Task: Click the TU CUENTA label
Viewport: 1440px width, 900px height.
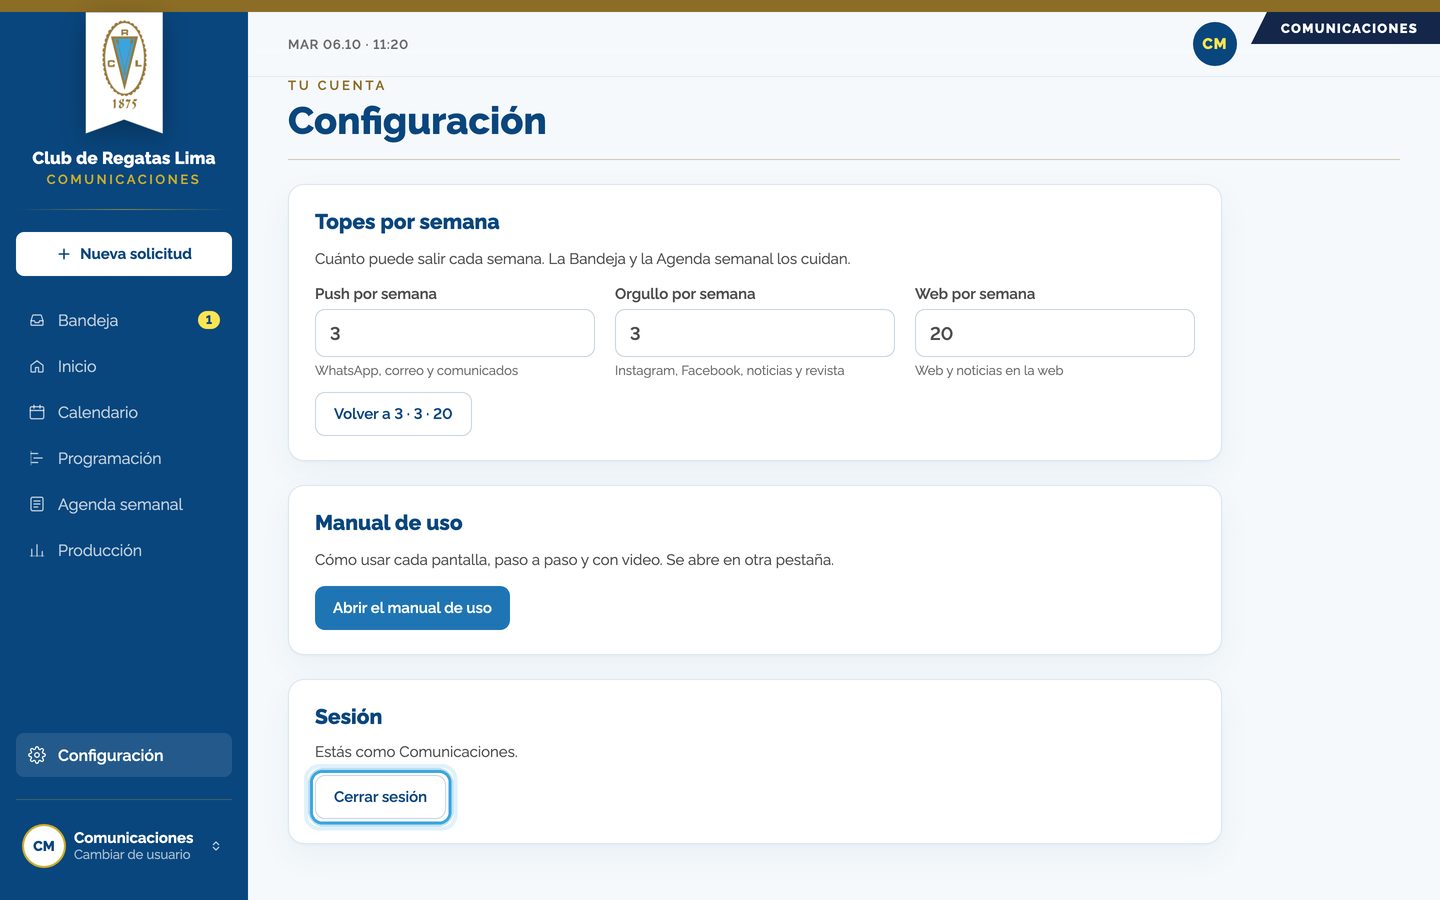Action: click(x=337, y=86)
